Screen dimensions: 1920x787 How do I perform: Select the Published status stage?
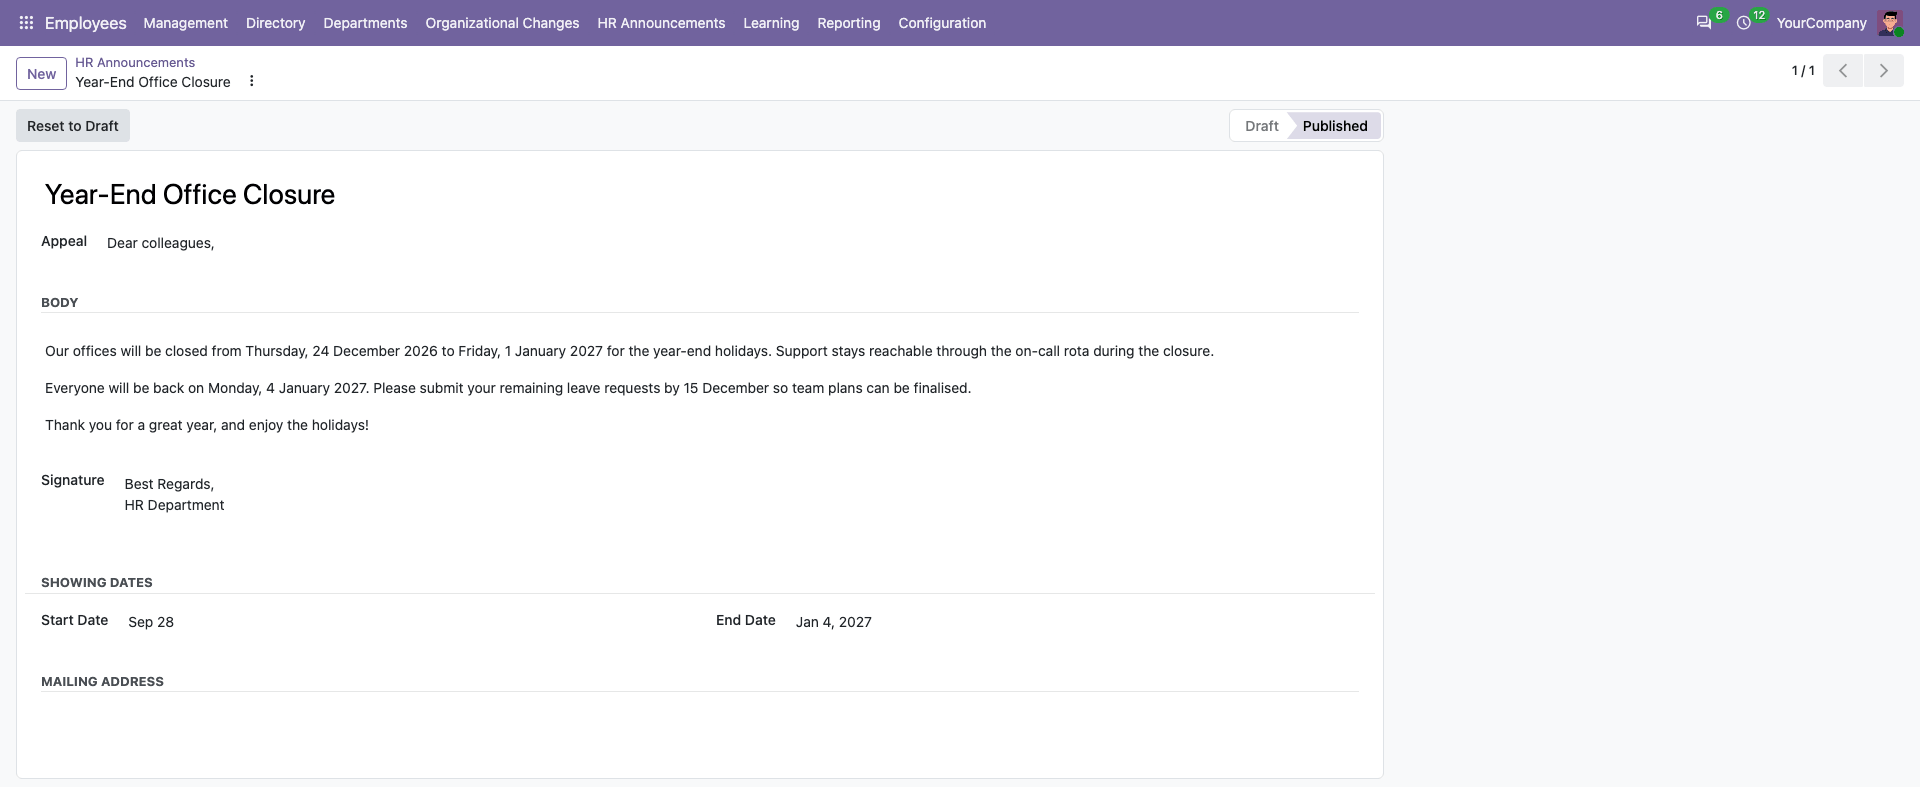pos(1335,126)
